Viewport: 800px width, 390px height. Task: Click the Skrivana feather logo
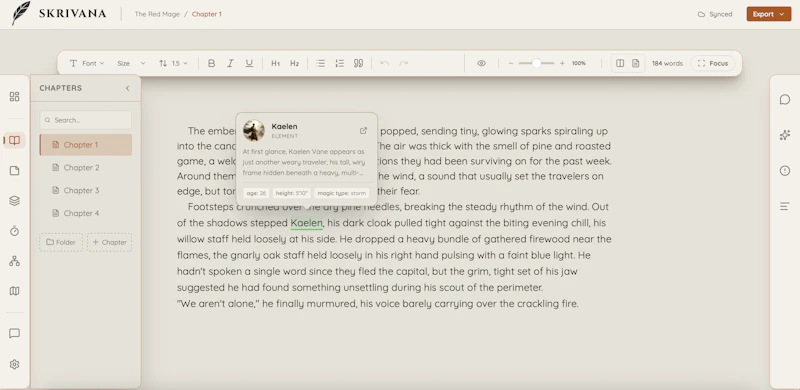(x=21, y=13)
